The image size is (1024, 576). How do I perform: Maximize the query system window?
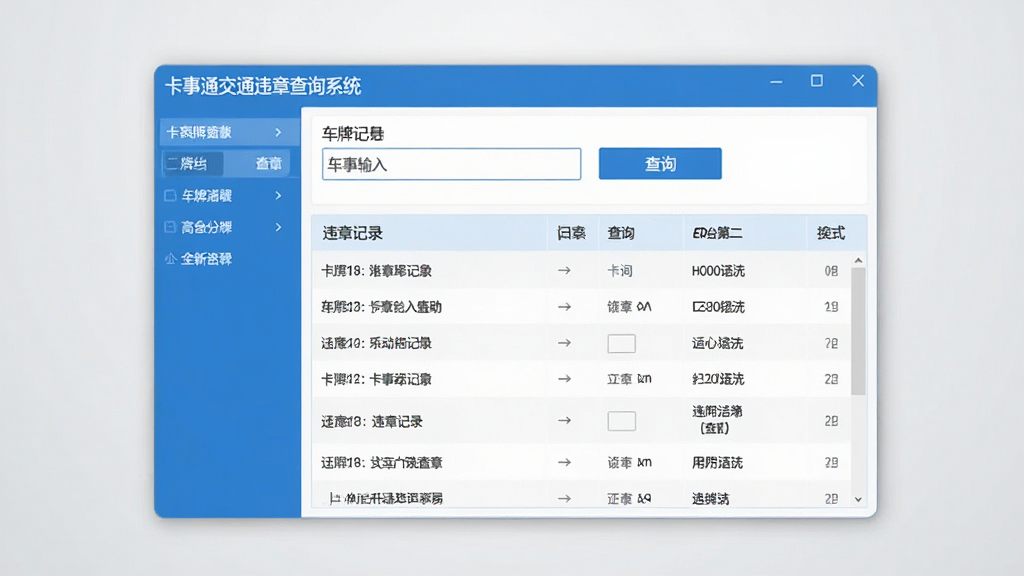click(816, 80)
